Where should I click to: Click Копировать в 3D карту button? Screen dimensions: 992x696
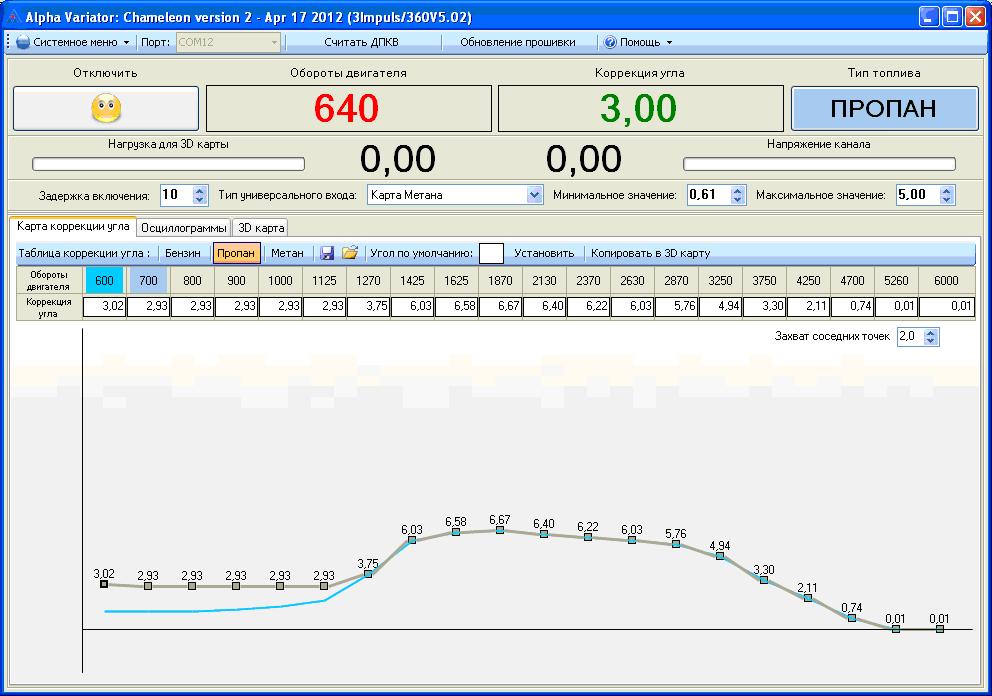click(650, 254)
